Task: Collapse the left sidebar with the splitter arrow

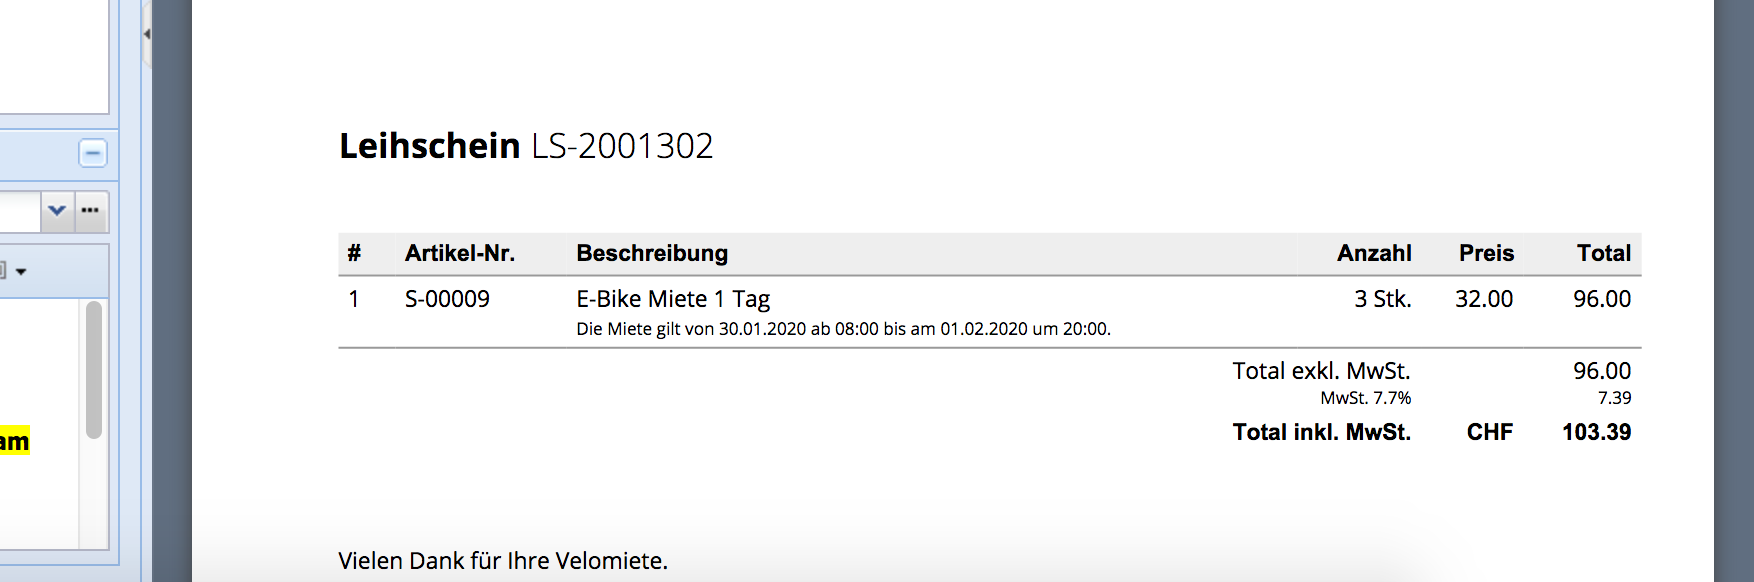Action: (x=147, y=34)
